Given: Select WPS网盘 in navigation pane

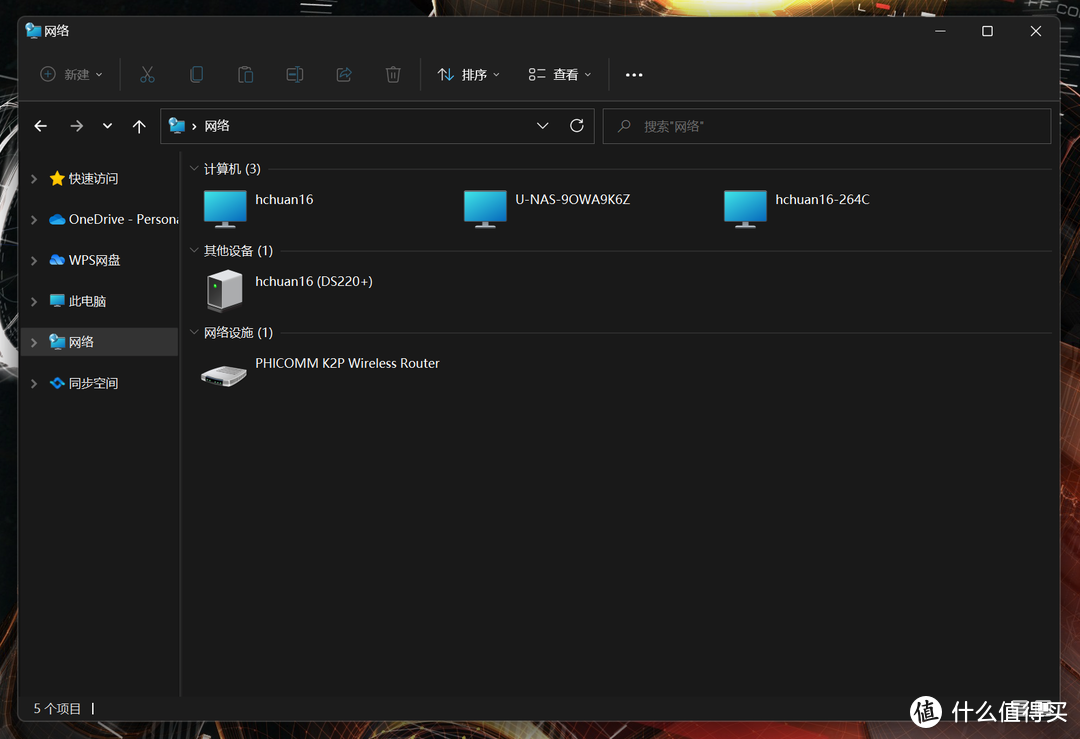Looking at the screenshot, I should 94,260.
